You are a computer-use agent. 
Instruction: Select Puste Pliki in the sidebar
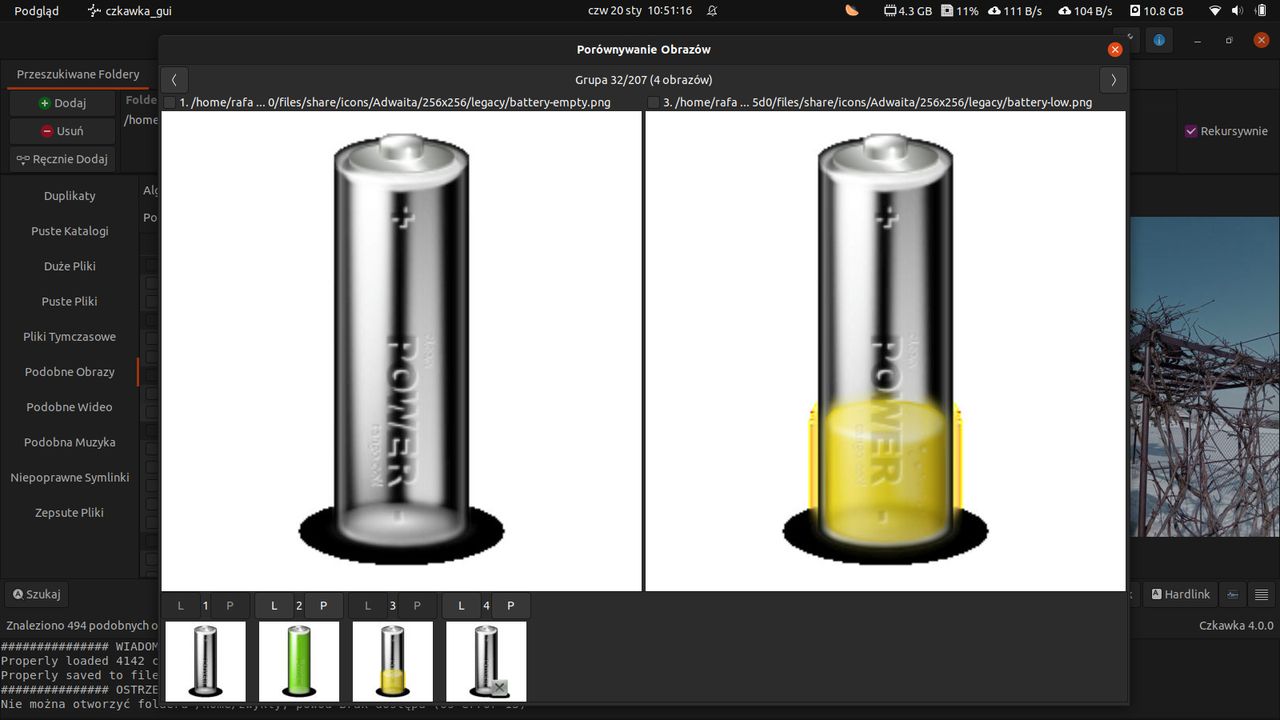click(x=70, y=301)
